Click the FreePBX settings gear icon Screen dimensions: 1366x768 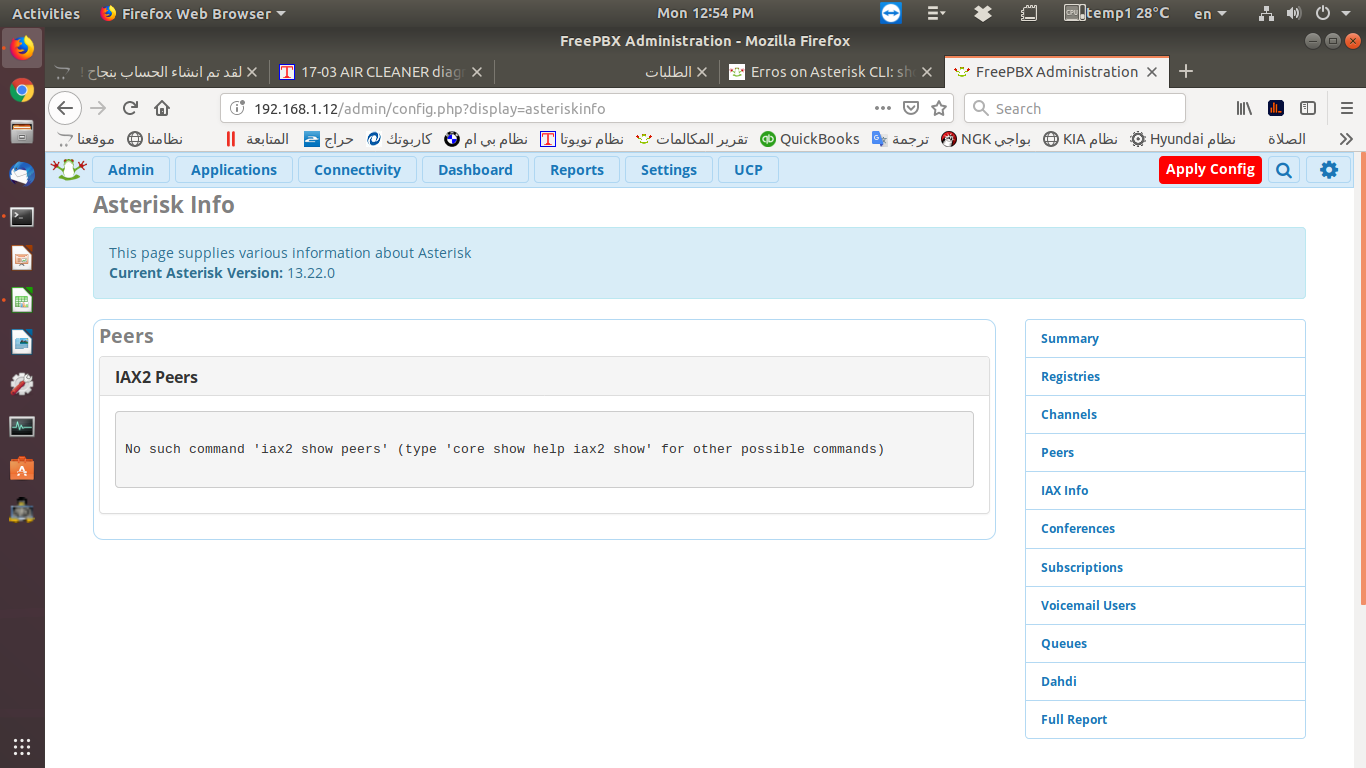(1328, 170)
